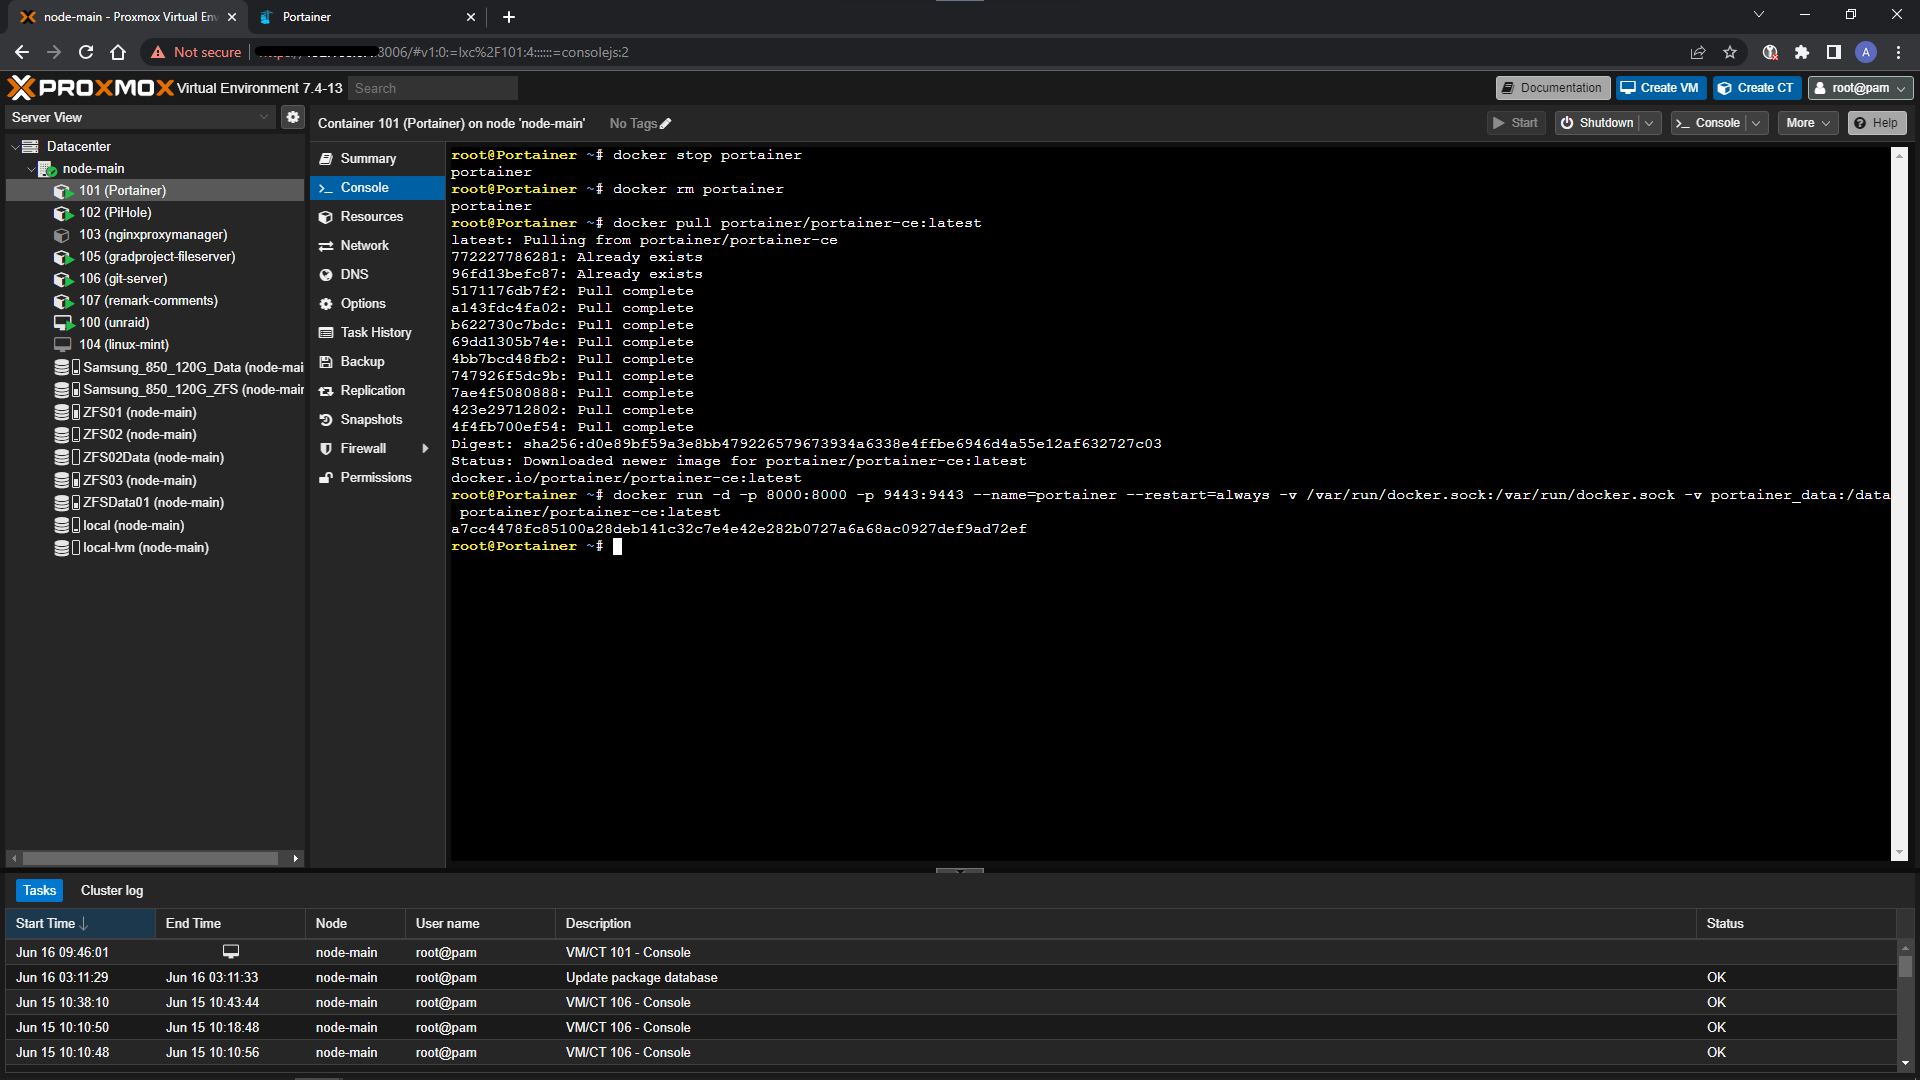Switch to the Portainer browser tab
The height and width of the screenshot is (1080, 1920).
click(364, 17)
